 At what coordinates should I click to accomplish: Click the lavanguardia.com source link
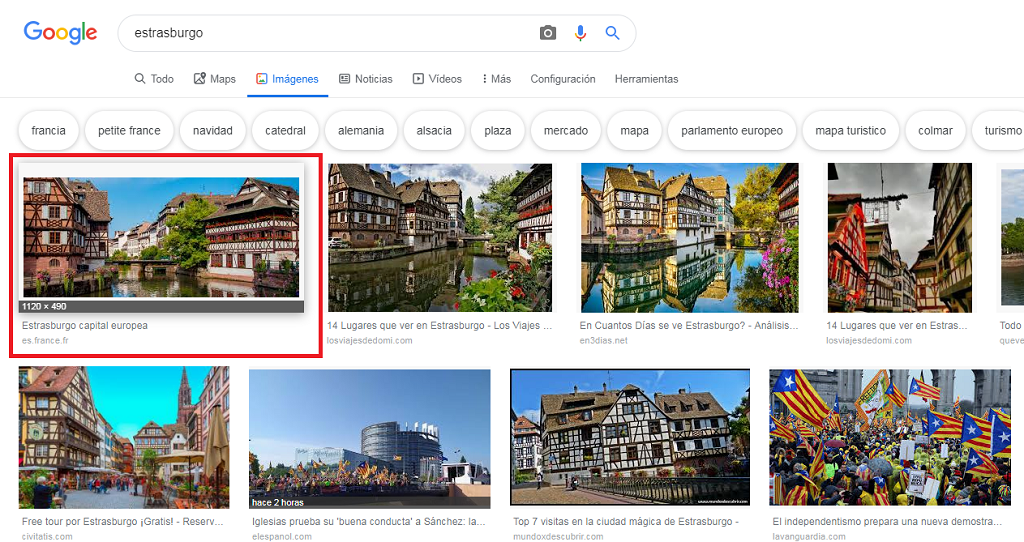pyautogui.click(x=809, y=536)
